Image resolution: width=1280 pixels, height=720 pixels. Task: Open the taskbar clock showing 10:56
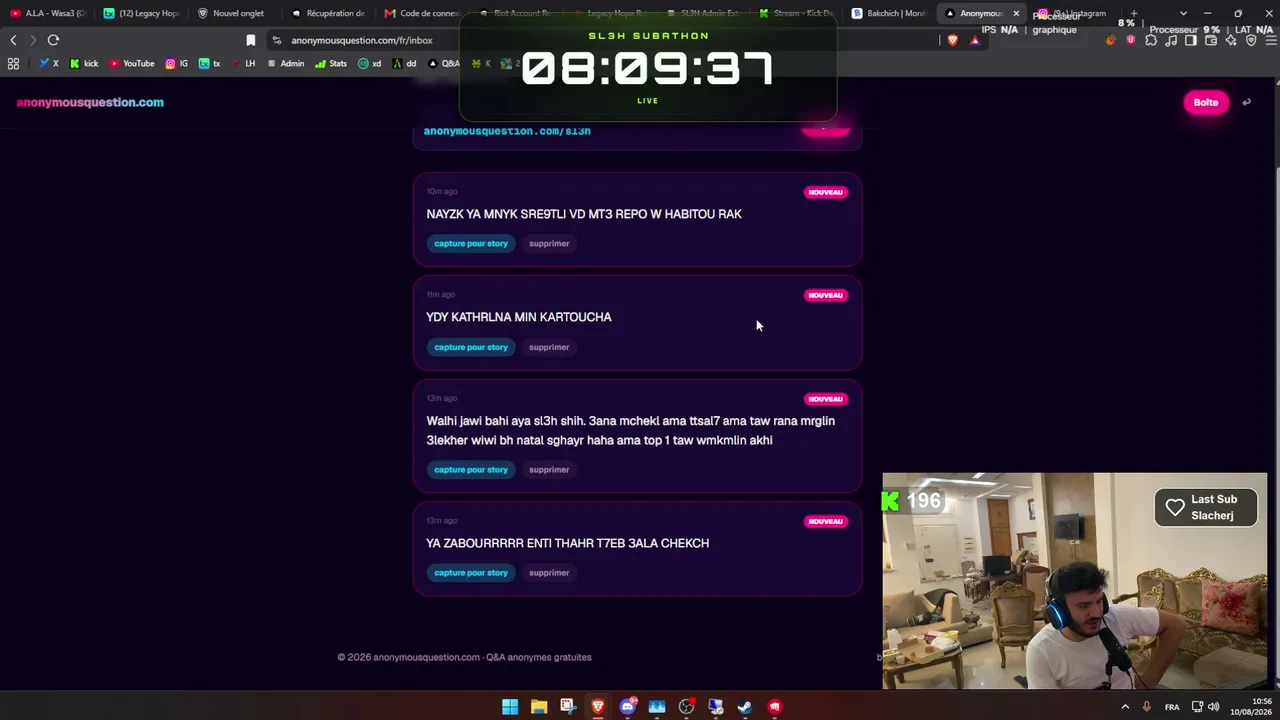tap(1251, 707)
